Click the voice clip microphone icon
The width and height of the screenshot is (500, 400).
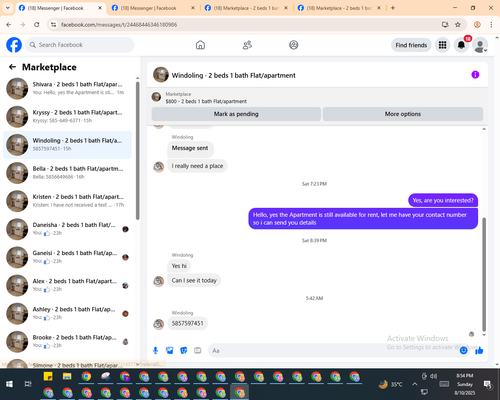155,350
